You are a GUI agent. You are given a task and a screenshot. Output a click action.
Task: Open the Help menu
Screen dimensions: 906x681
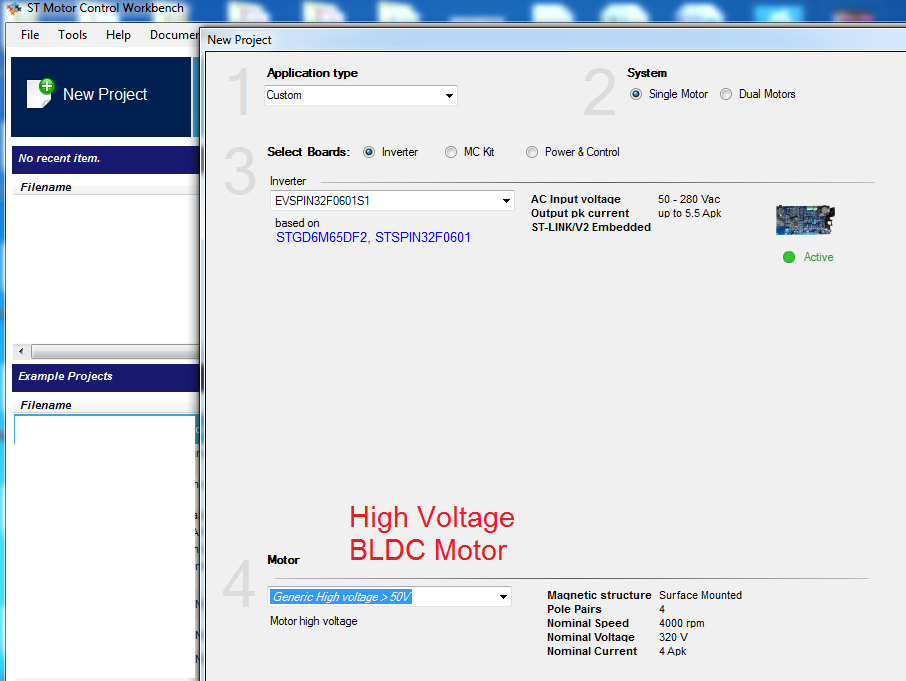tap(118, 35)
